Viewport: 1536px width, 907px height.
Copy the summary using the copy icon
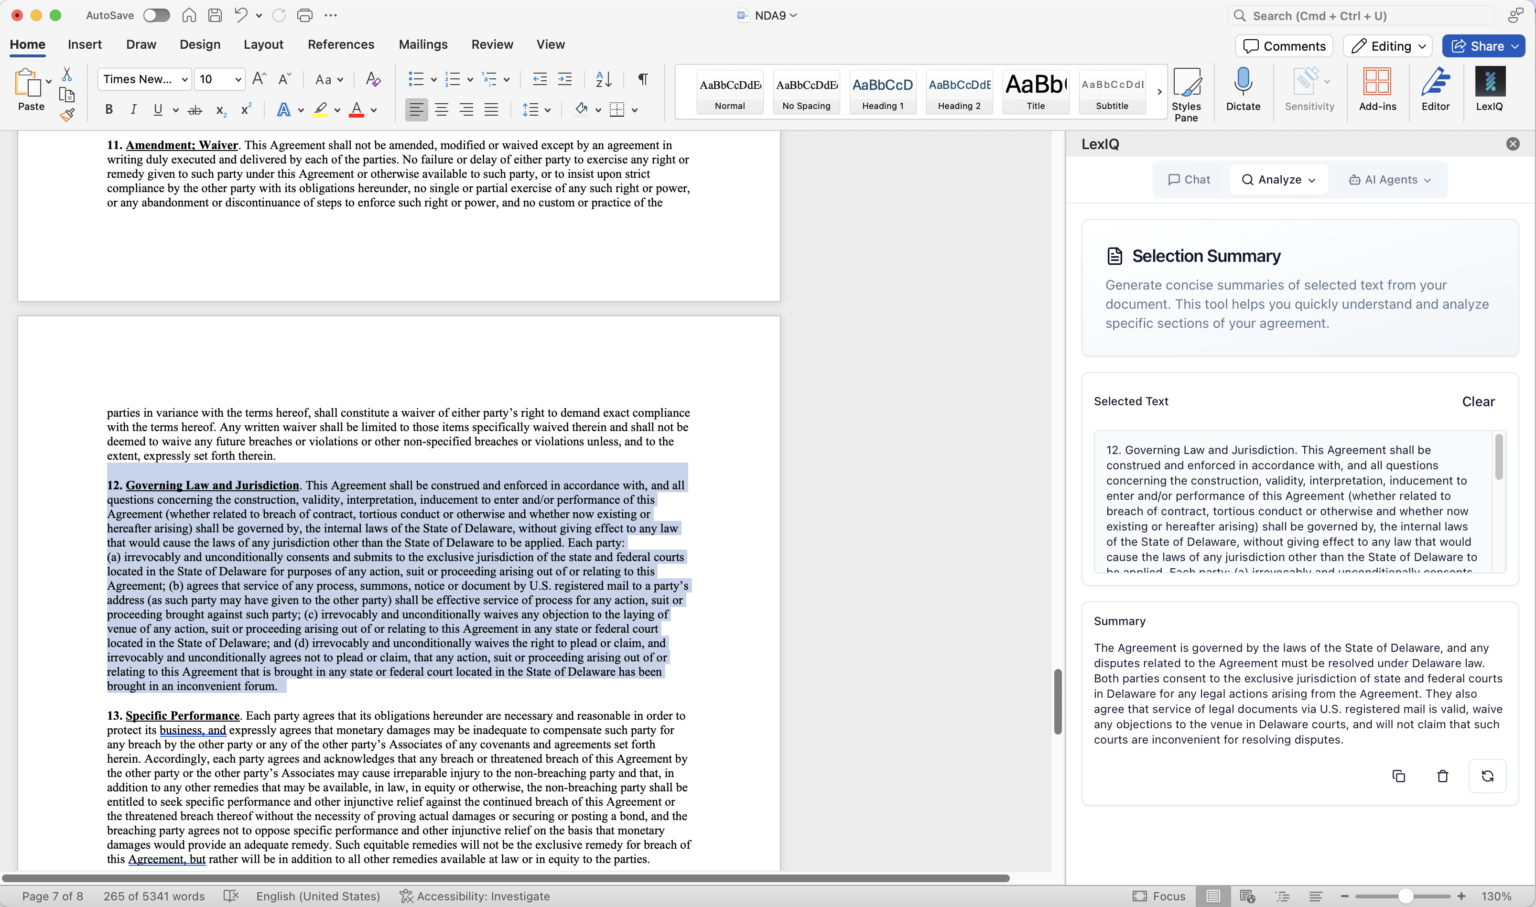[1398, 775]
